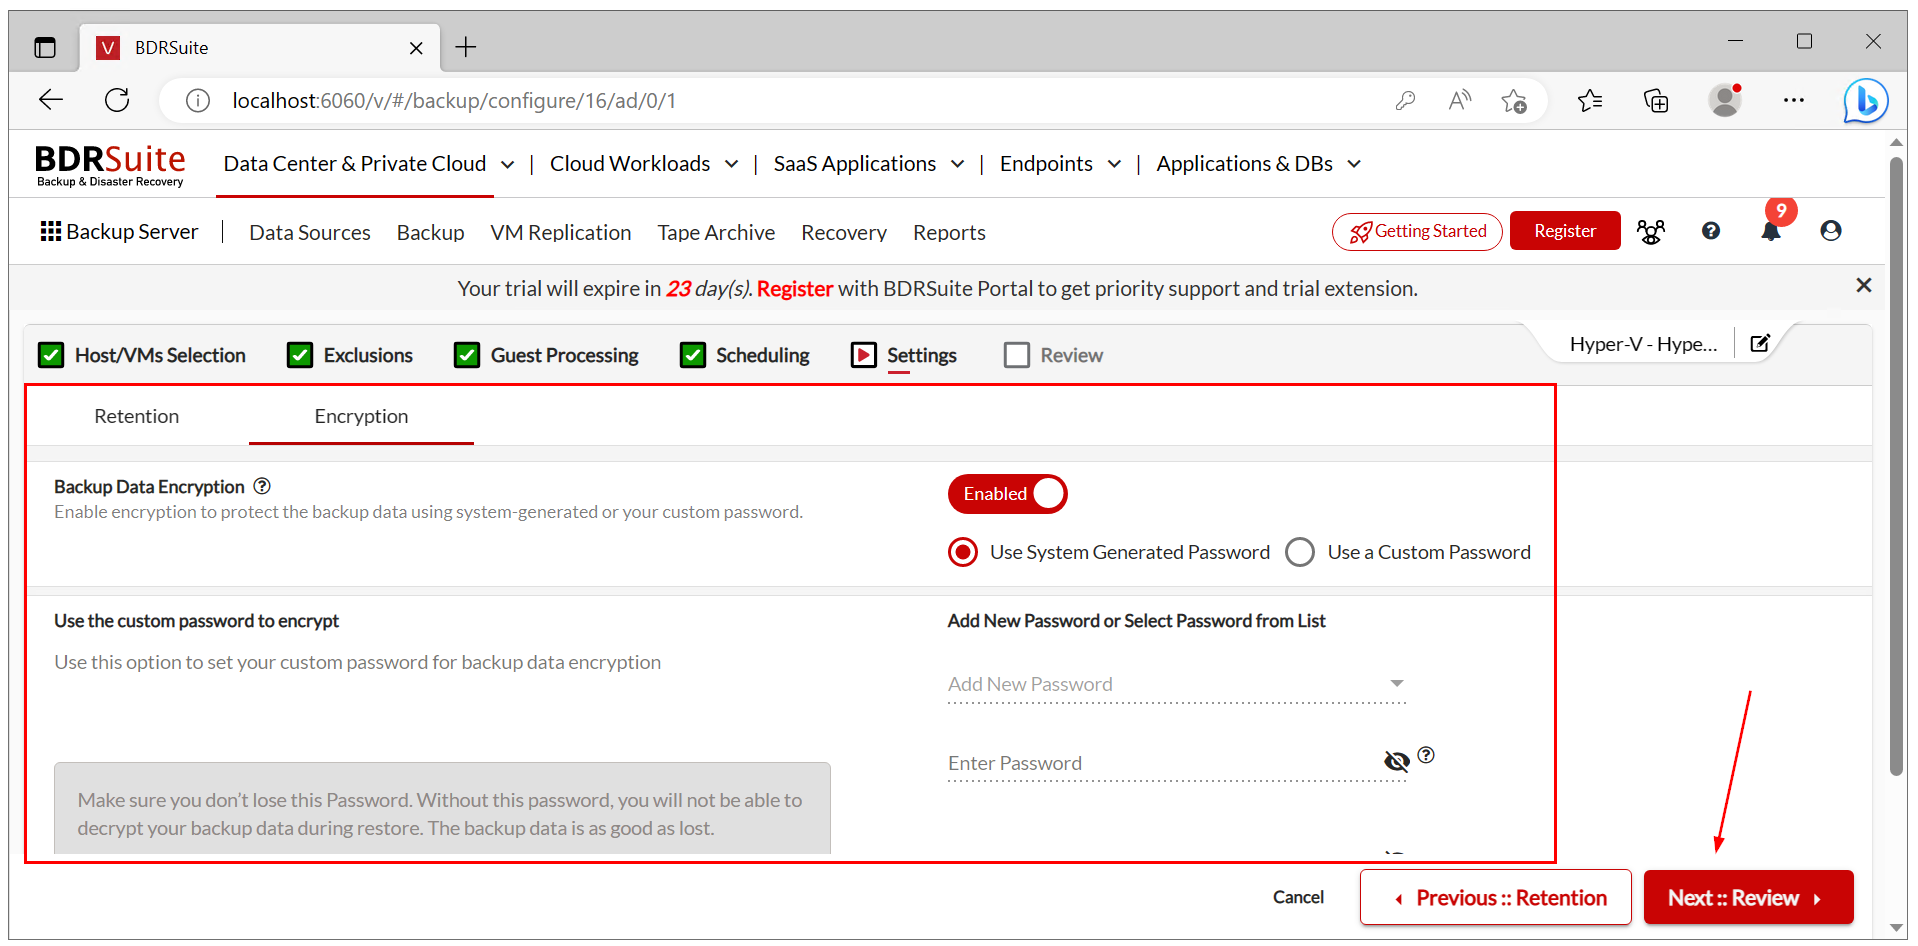View site information icon in address bar
This screenshot has width=1918, height=946.
click(198, 101)
